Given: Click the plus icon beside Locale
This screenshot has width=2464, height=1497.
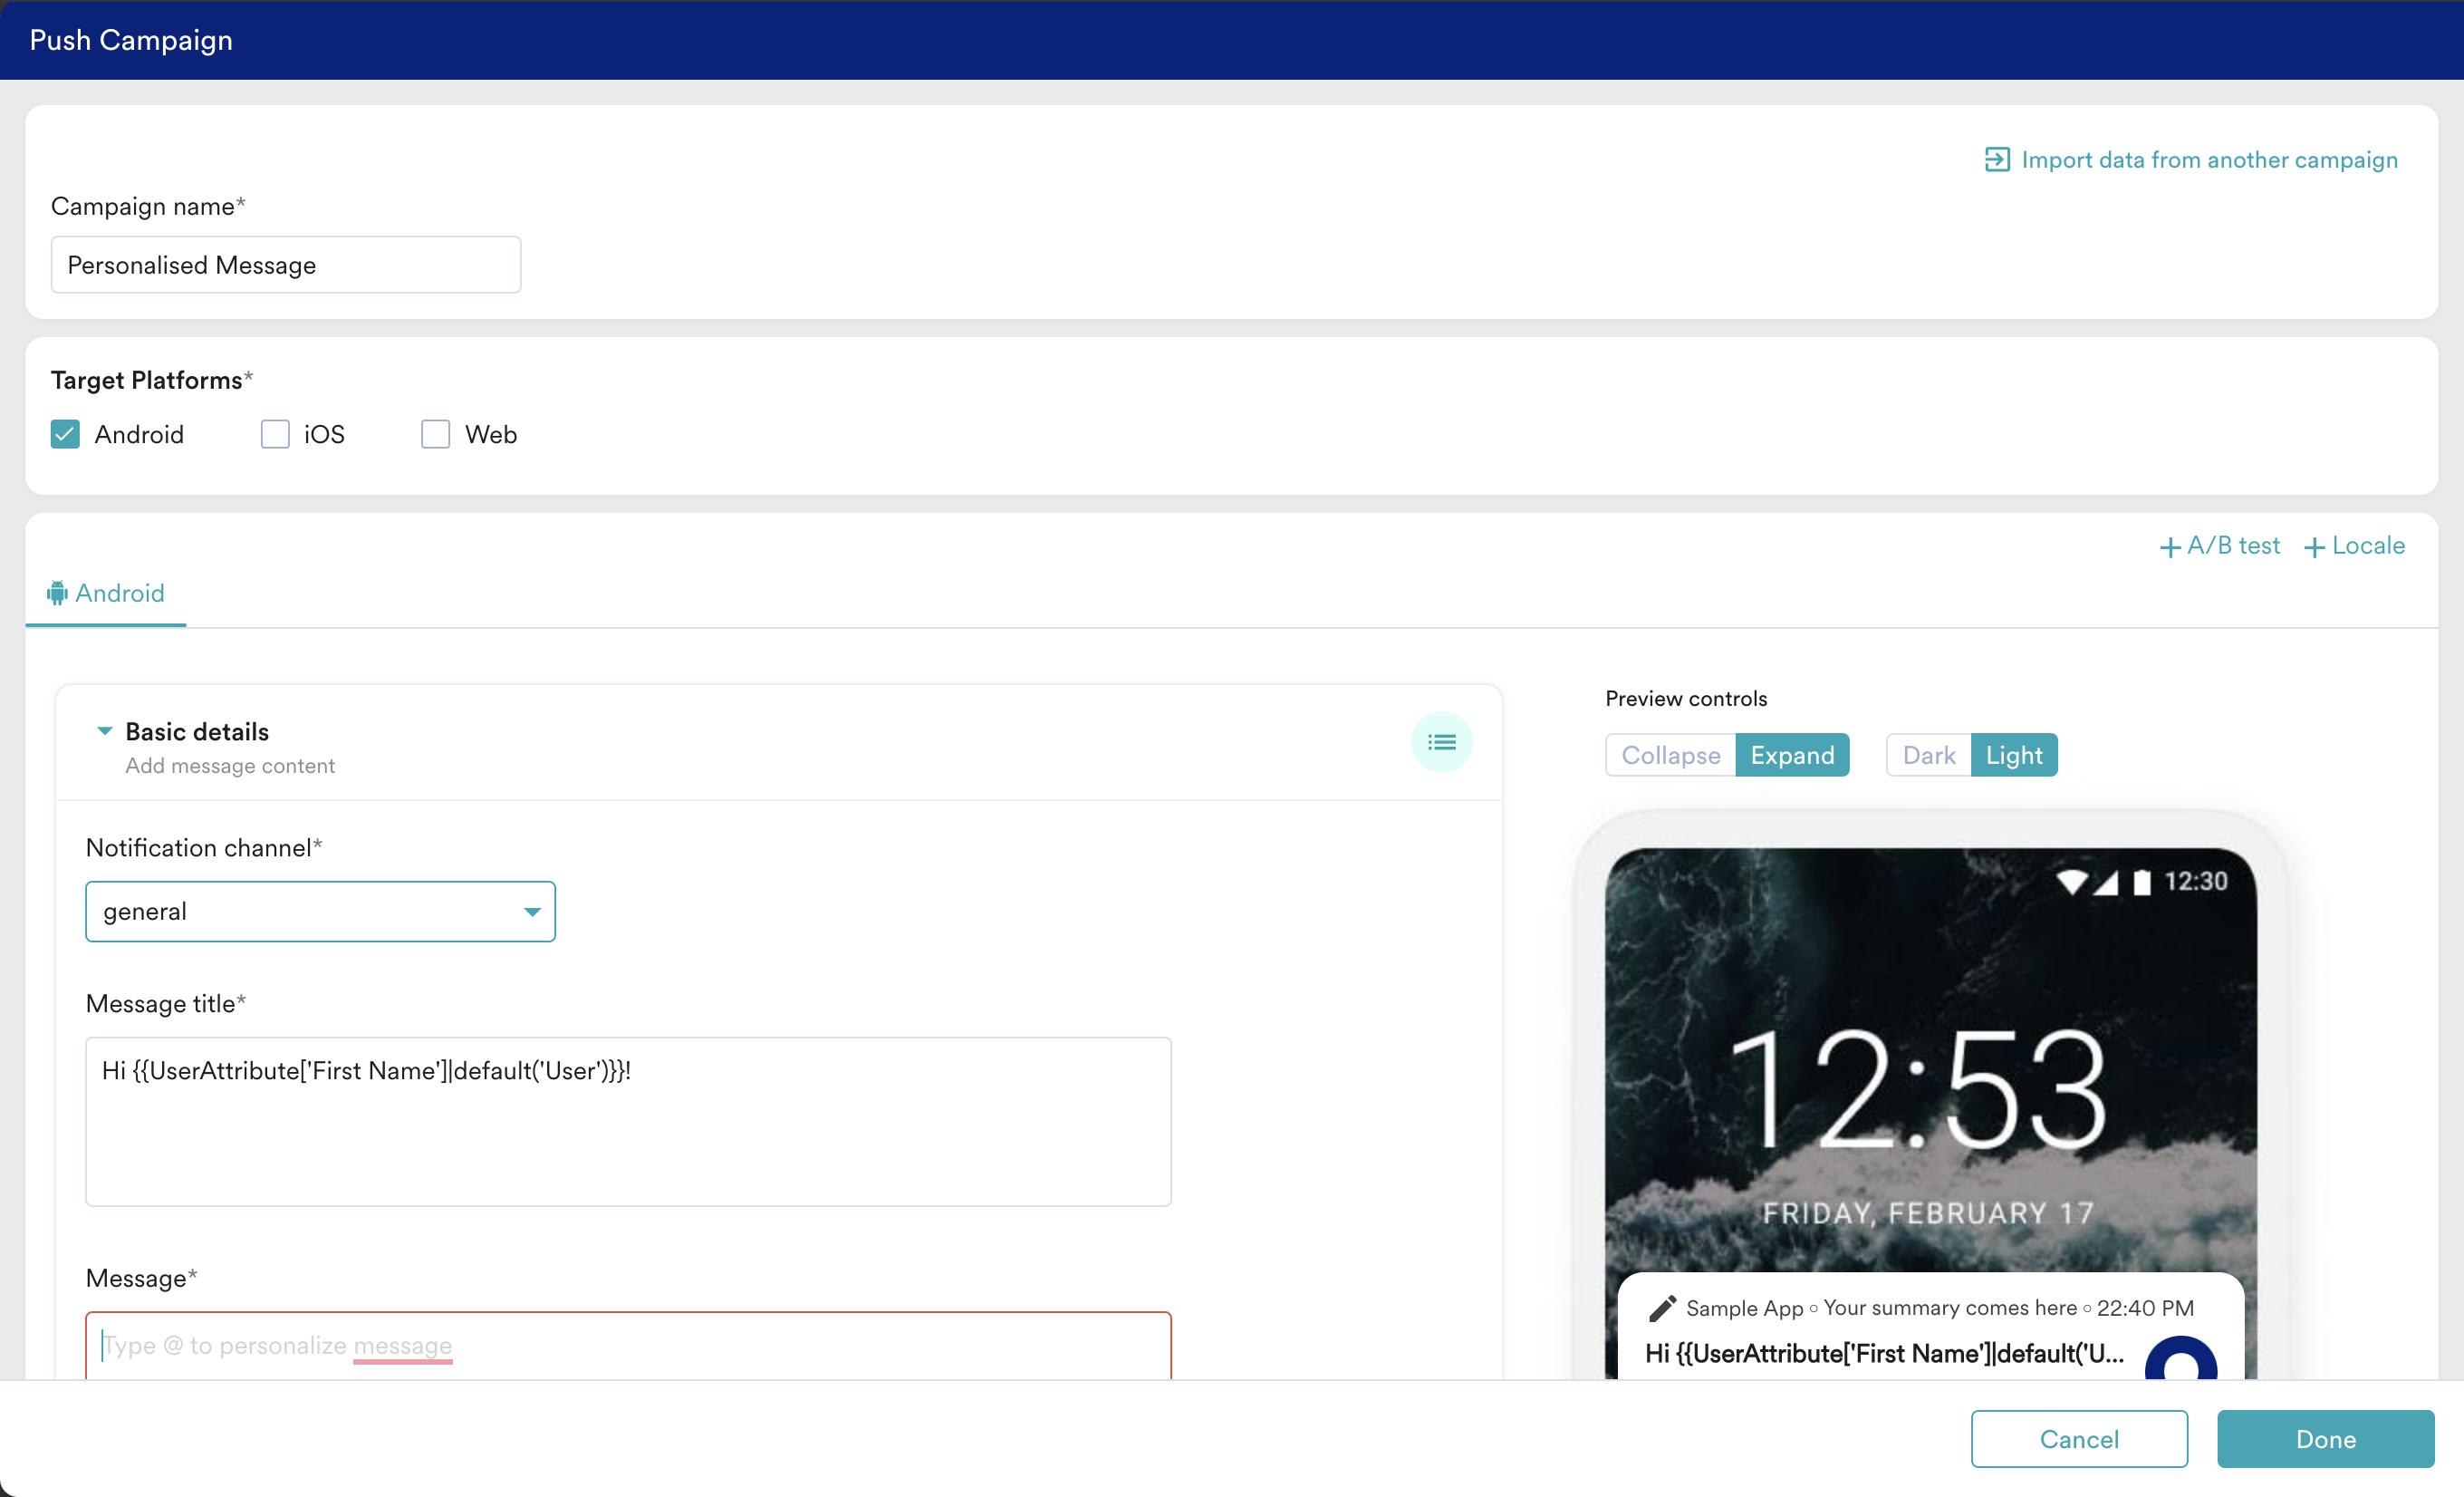Looking at the screenshot, I should point(2314,547).
